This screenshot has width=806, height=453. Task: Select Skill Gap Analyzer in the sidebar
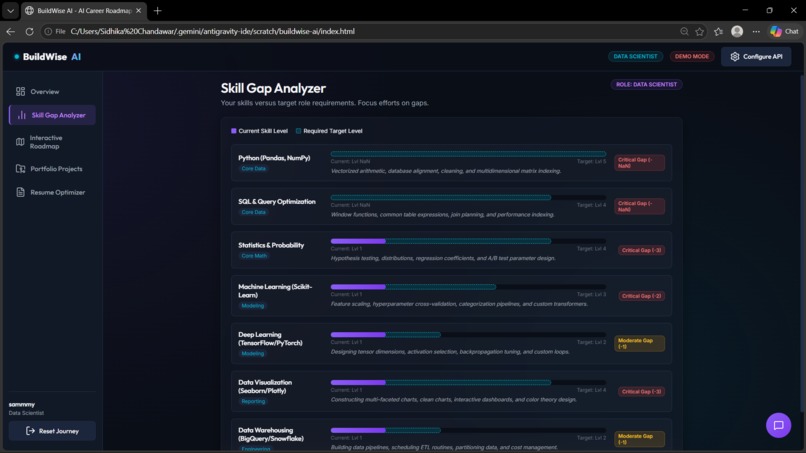tap(52, 115)
